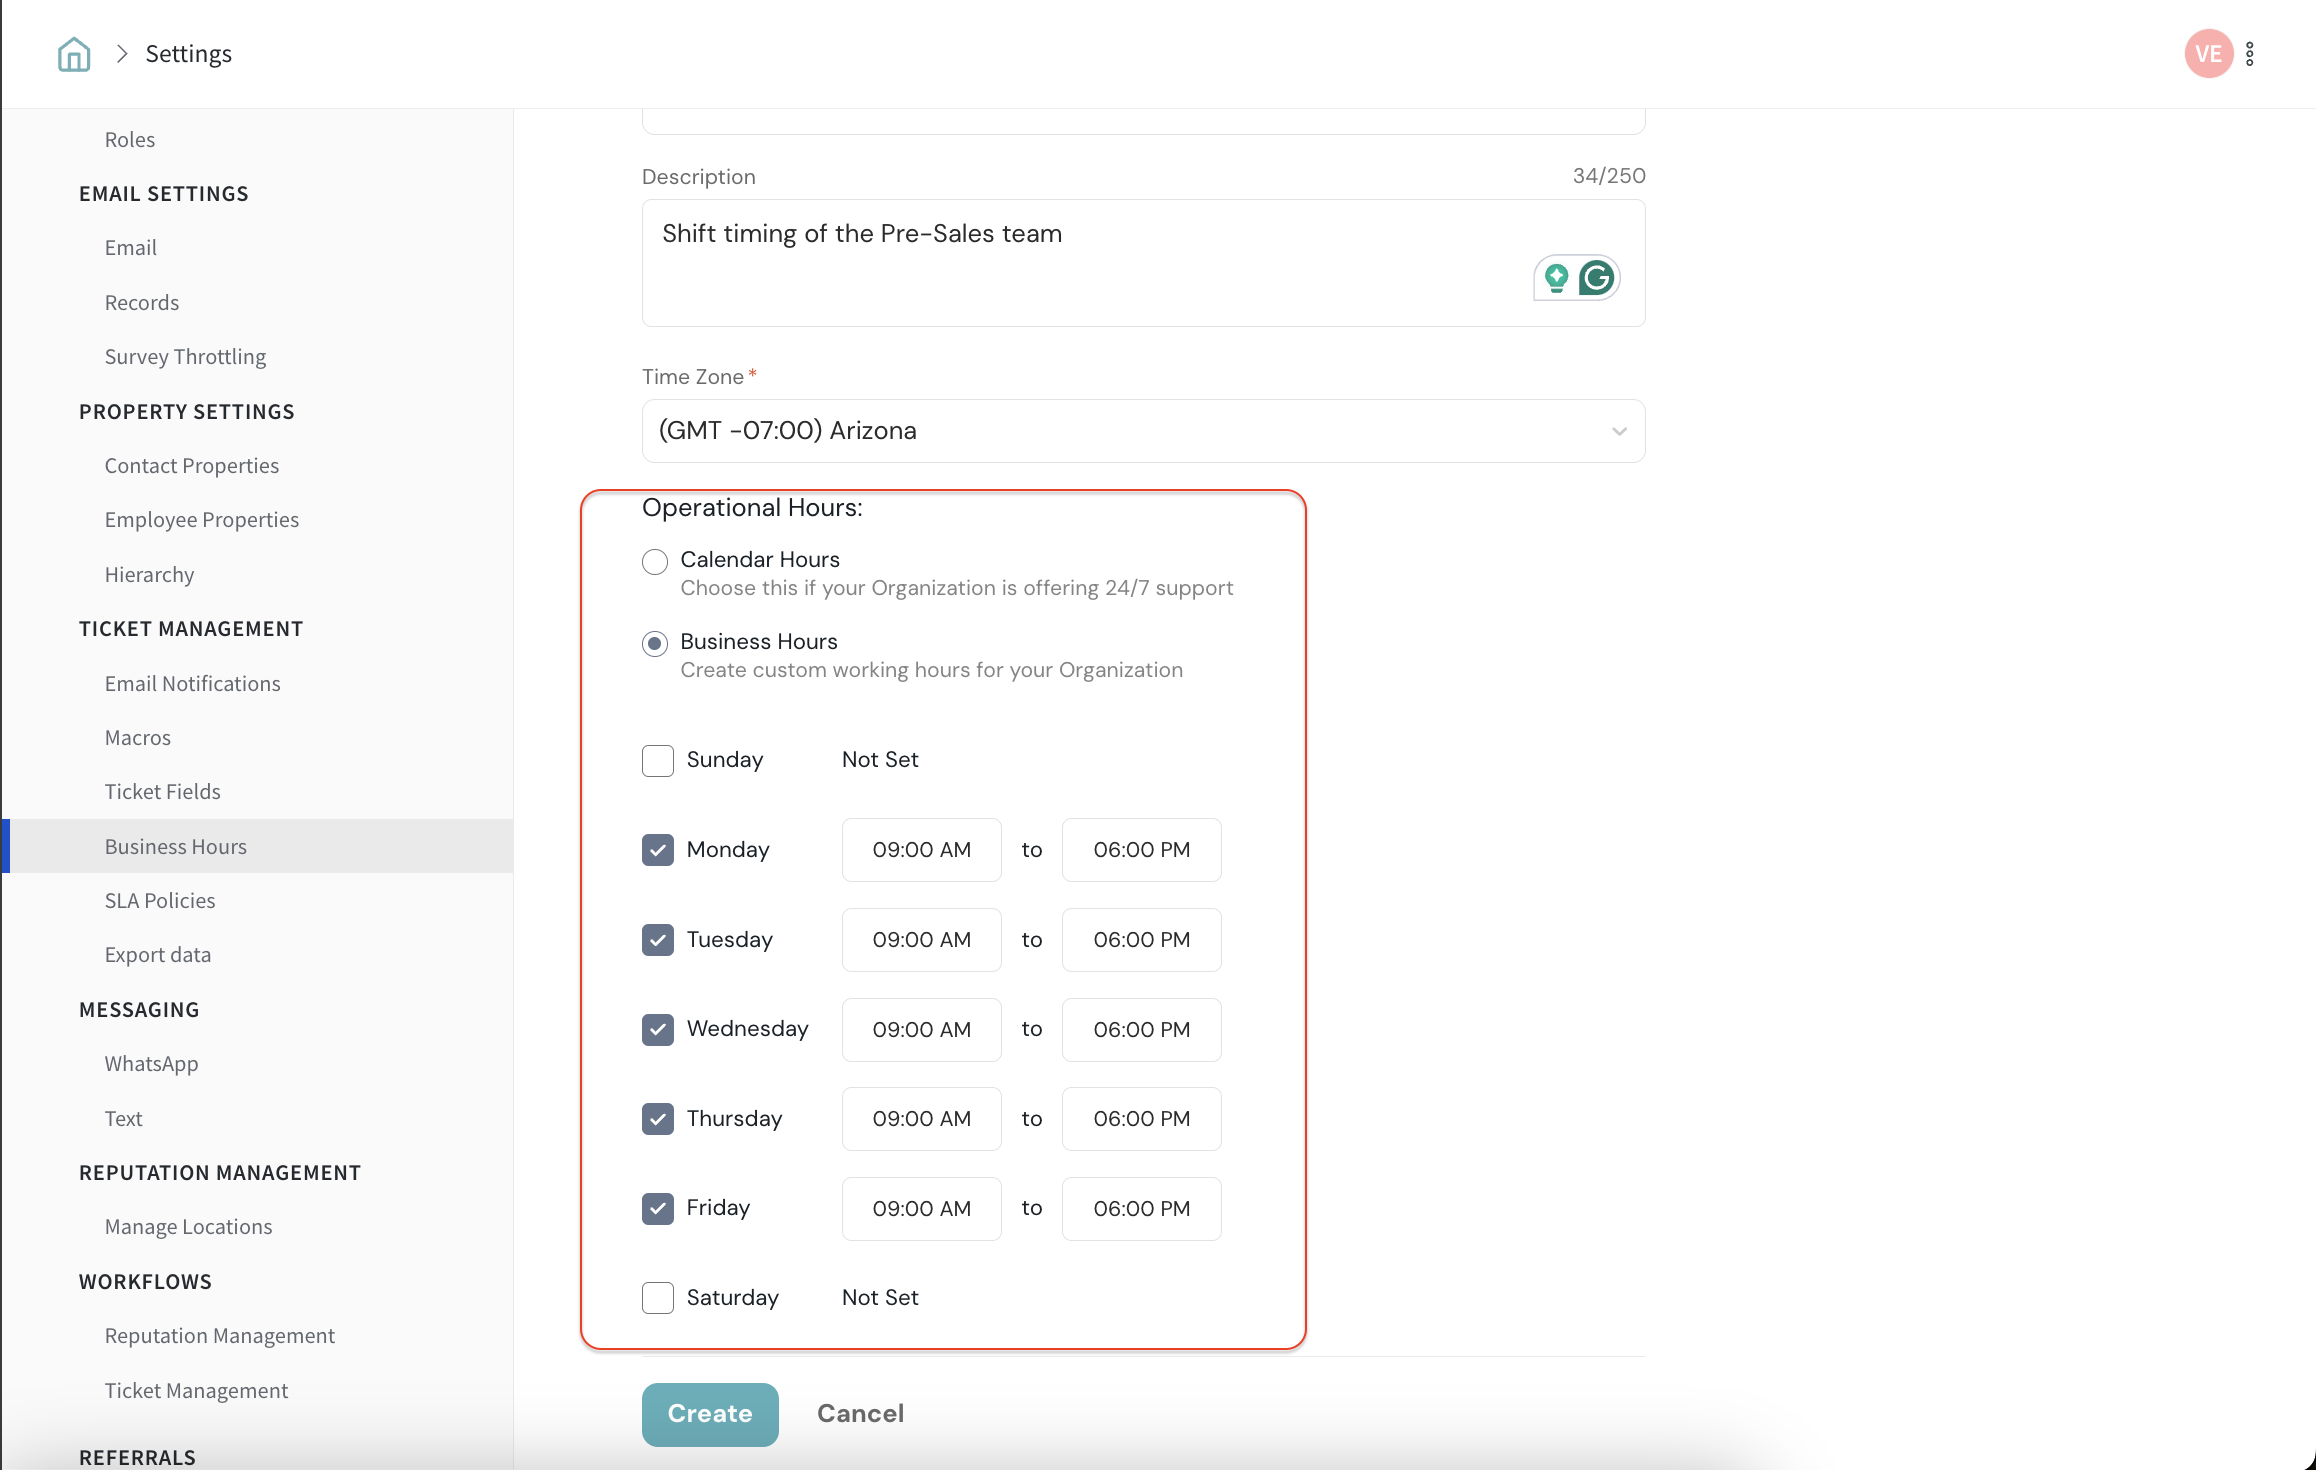This screenshot has height=1470, width=2316.
Task: Open WhatsApp messaging settings
Action: pyautogui.click(x=152, y=1064)
